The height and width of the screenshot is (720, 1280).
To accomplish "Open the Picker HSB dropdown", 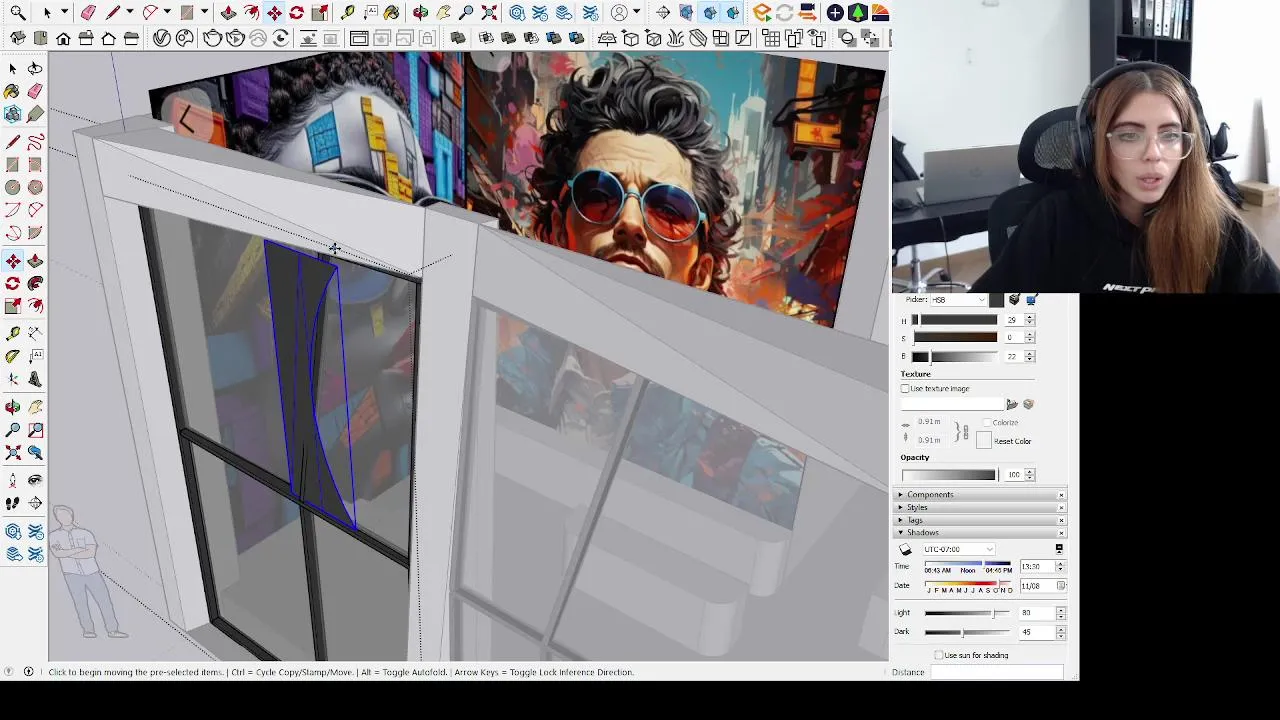I will tap(958, 299).
